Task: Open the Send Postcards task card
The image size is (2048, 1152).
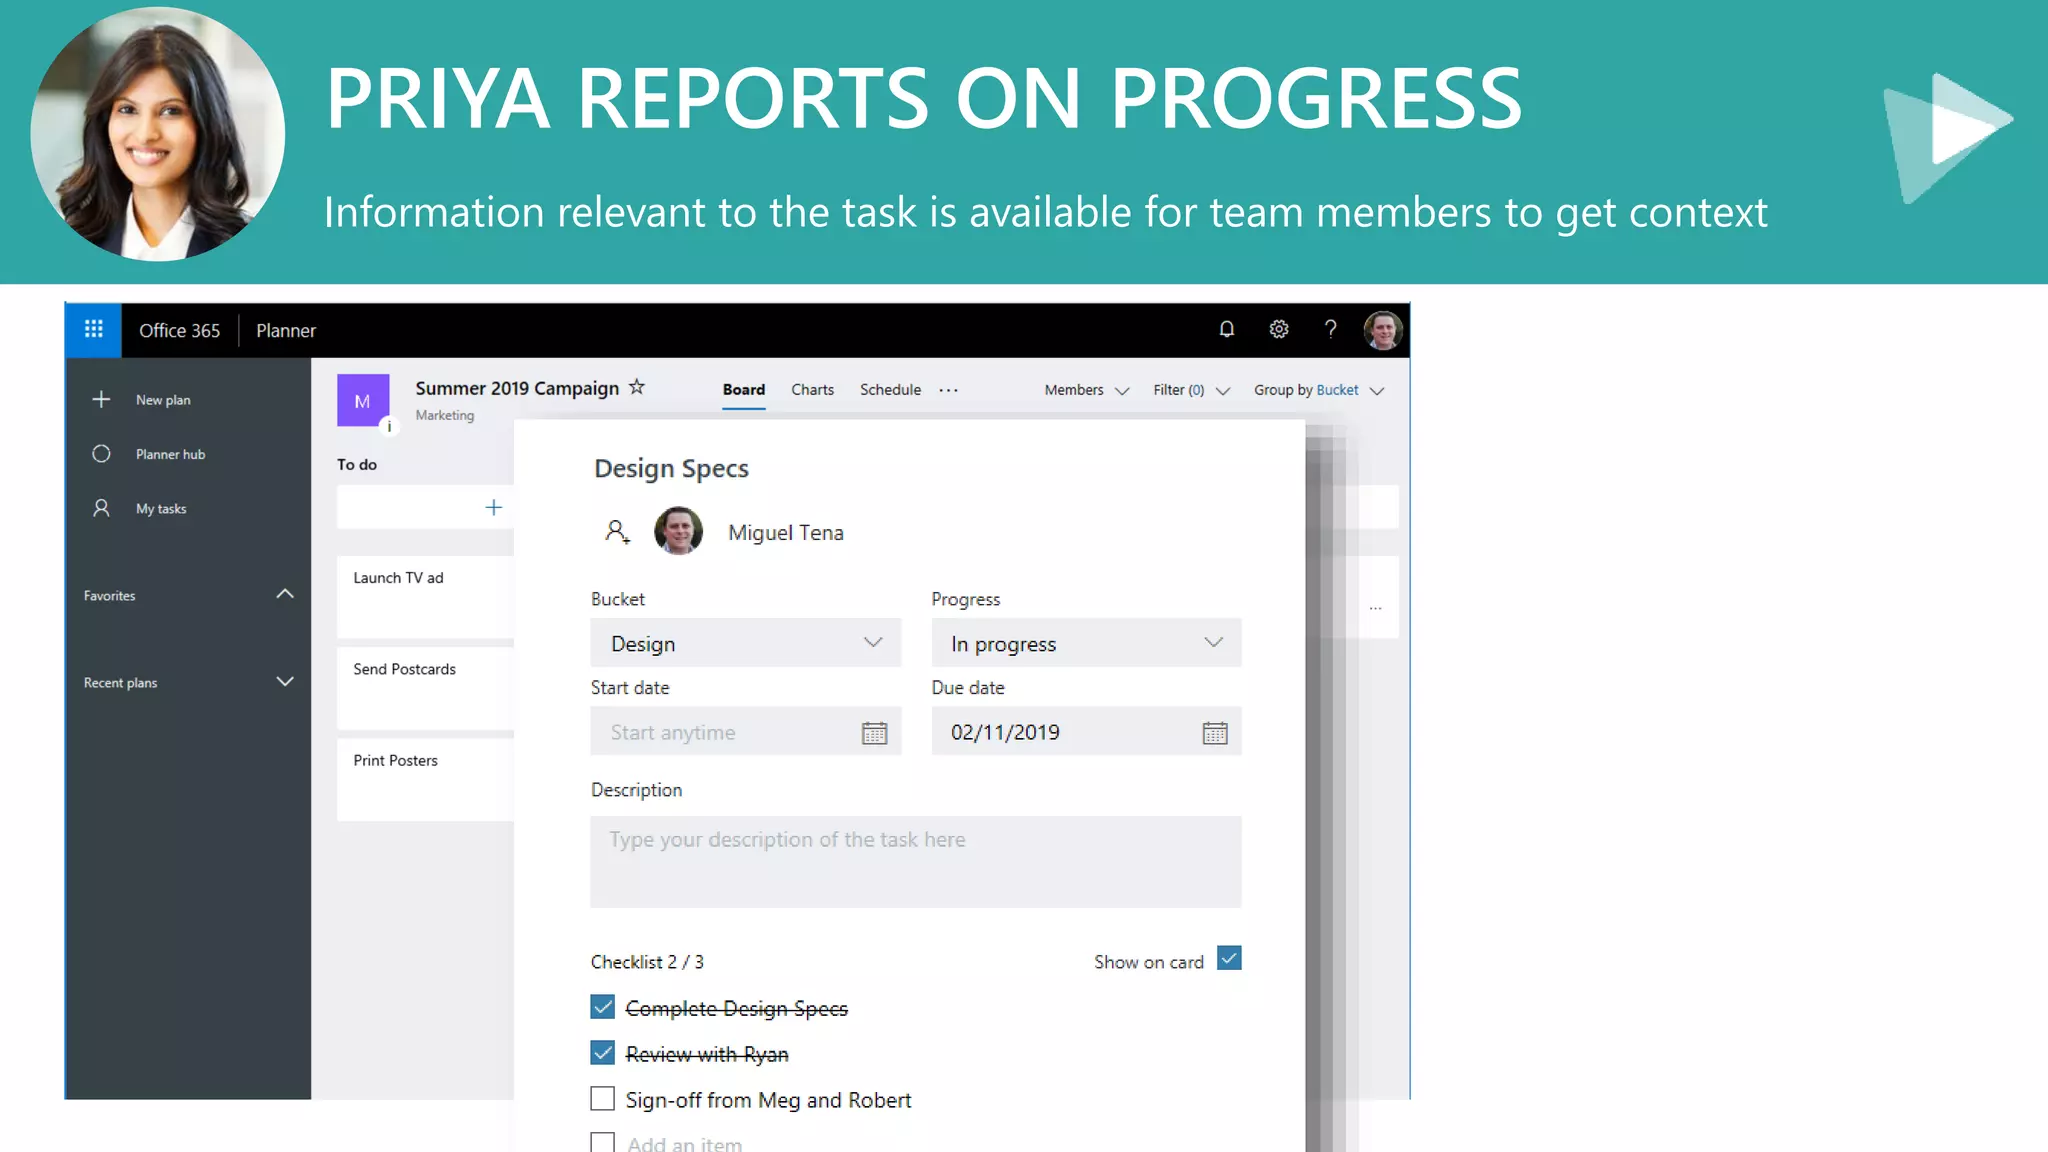Action: [425, 689]
